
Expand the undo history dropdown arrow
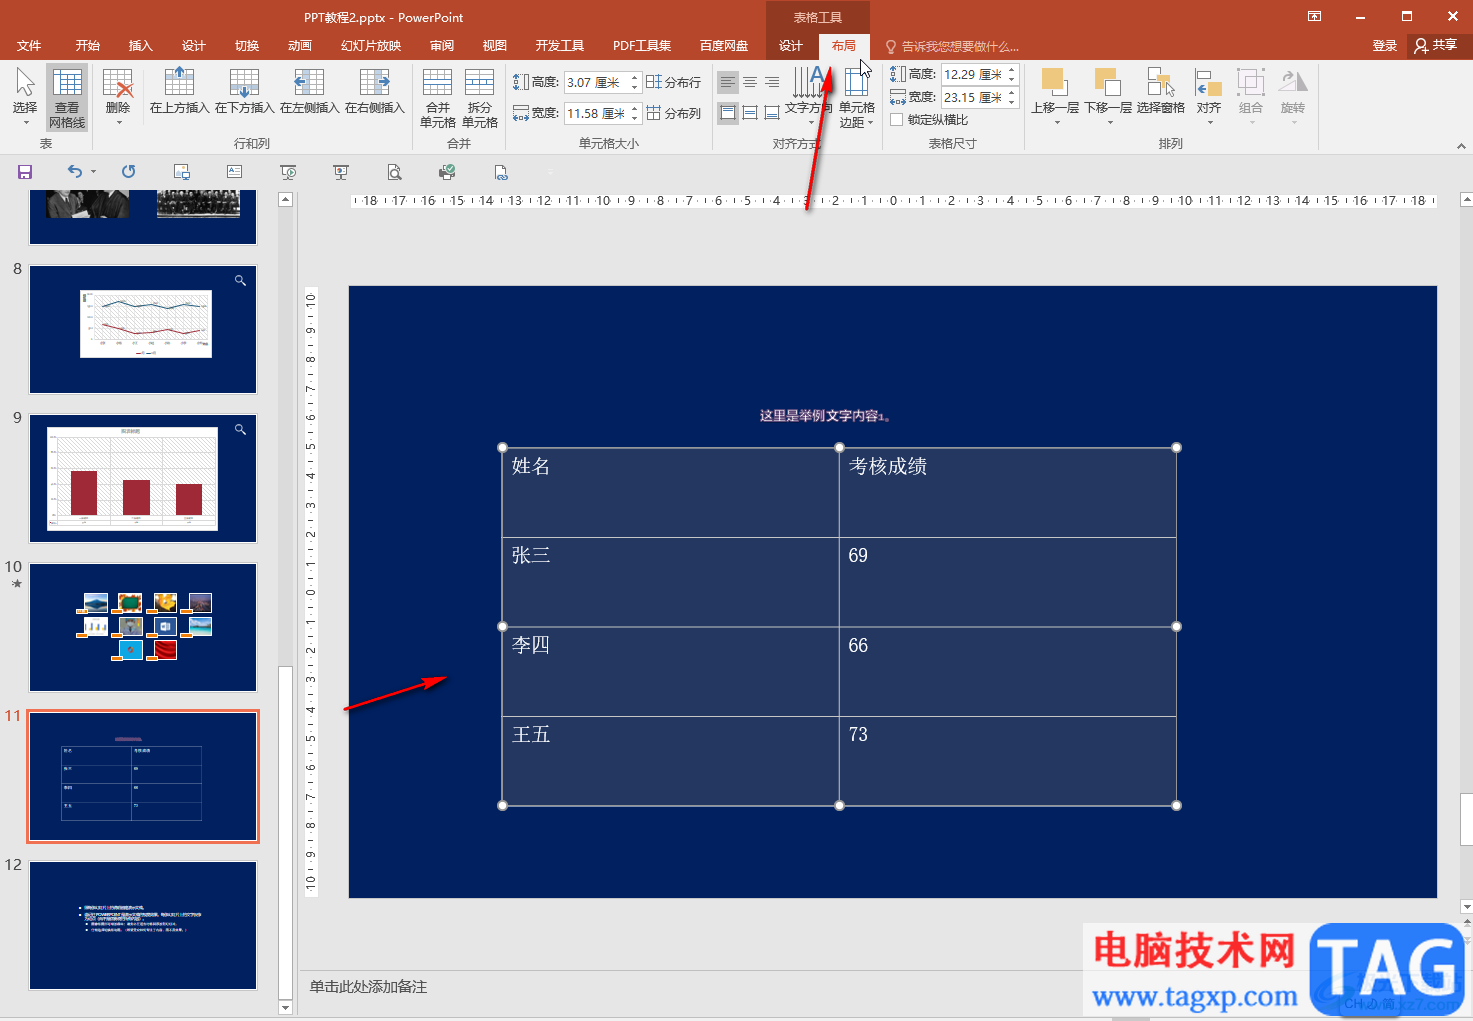coord(94,172)
